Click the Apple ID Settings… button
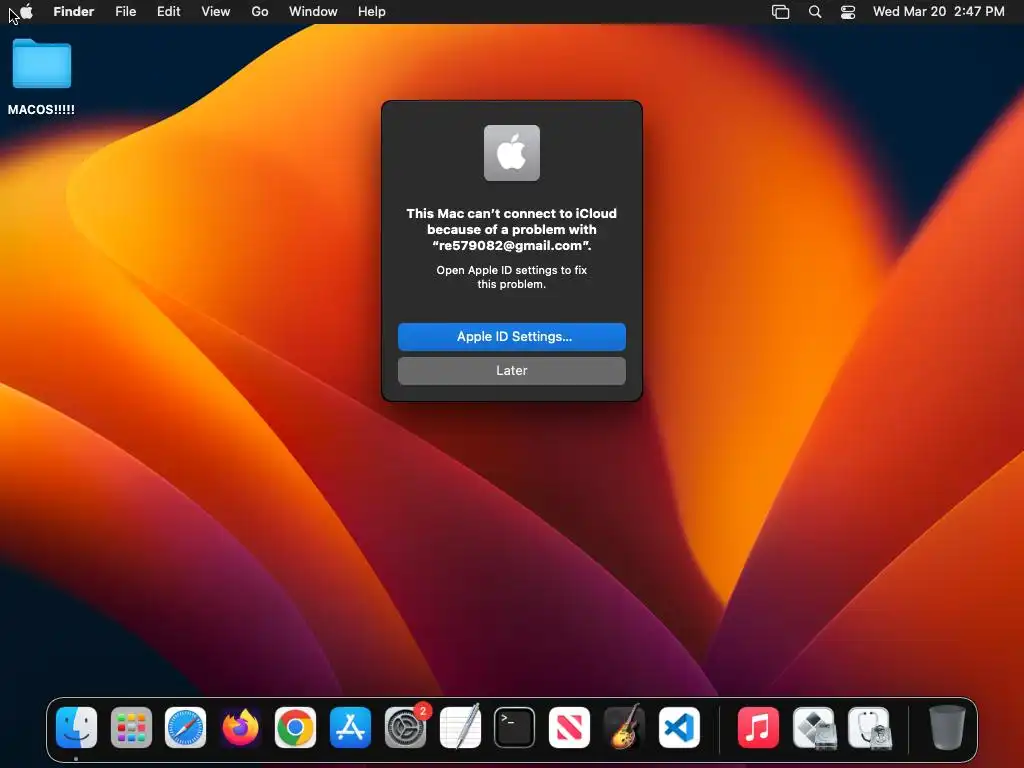The width and height of the screenshot is (1024, 768). click(512, 337)
